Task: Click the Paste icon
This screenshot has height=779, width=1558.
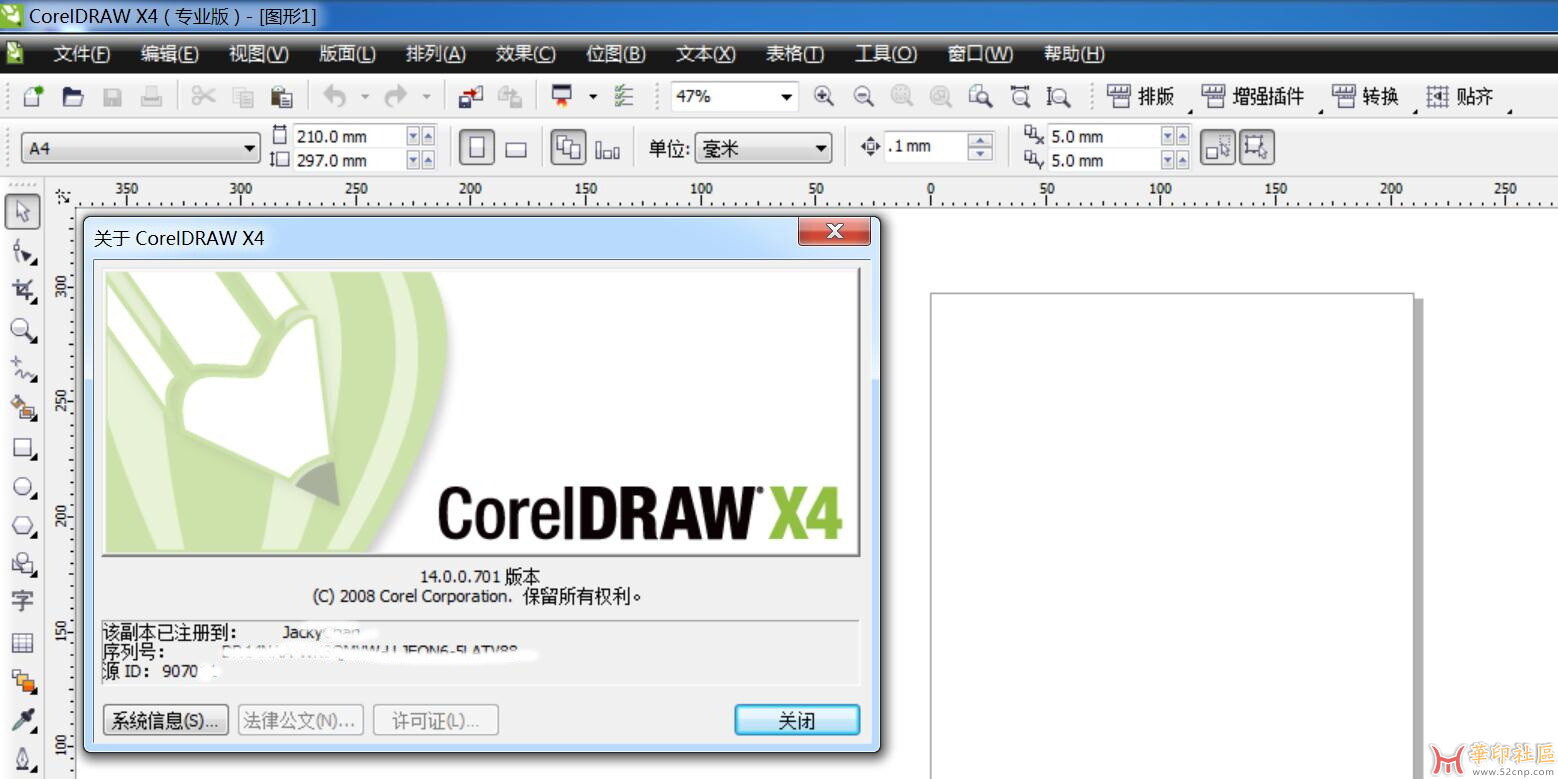Action: (x=283, y=96)
